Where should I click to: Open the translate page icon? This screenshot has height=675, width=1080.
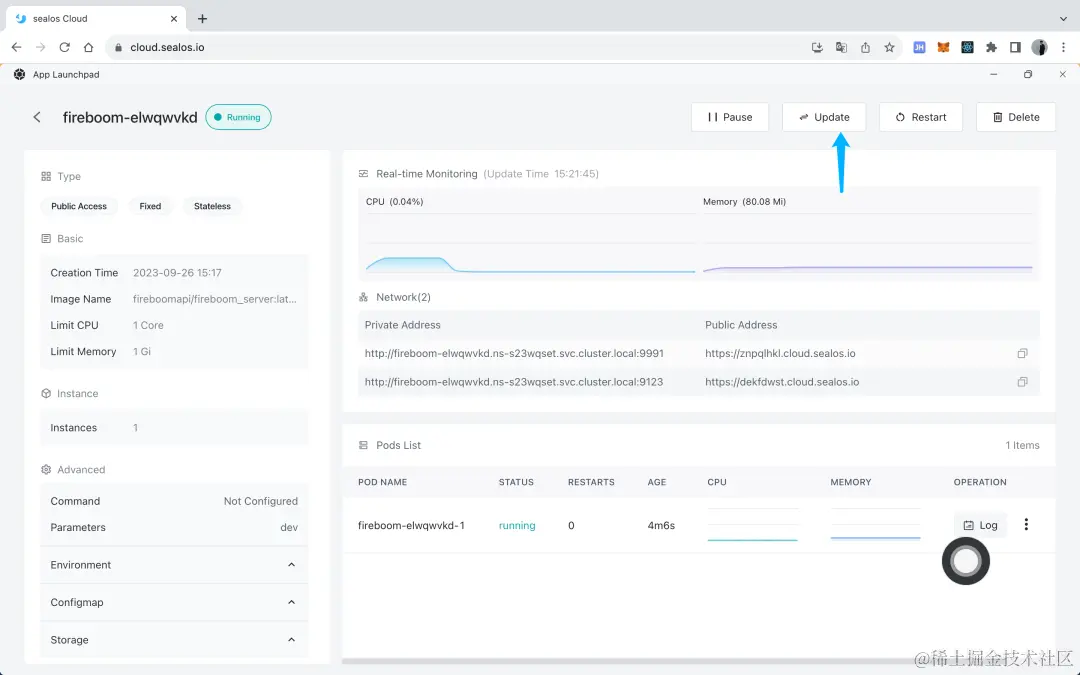[x=841, y=48]
